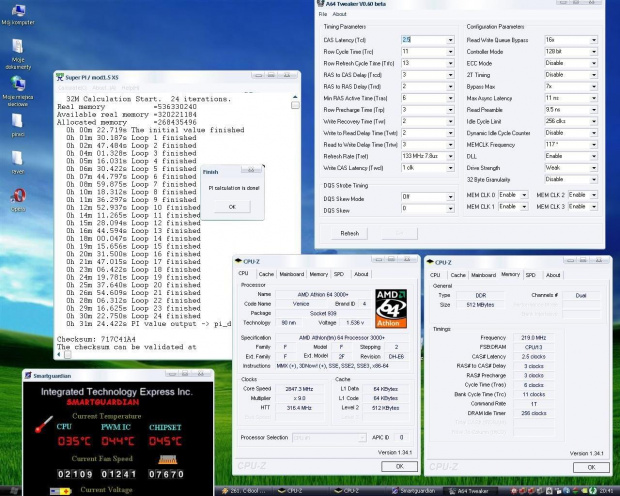Click the thermometer icon in Smartguardian
620x496 pixels.
click(x=44, y=424)
